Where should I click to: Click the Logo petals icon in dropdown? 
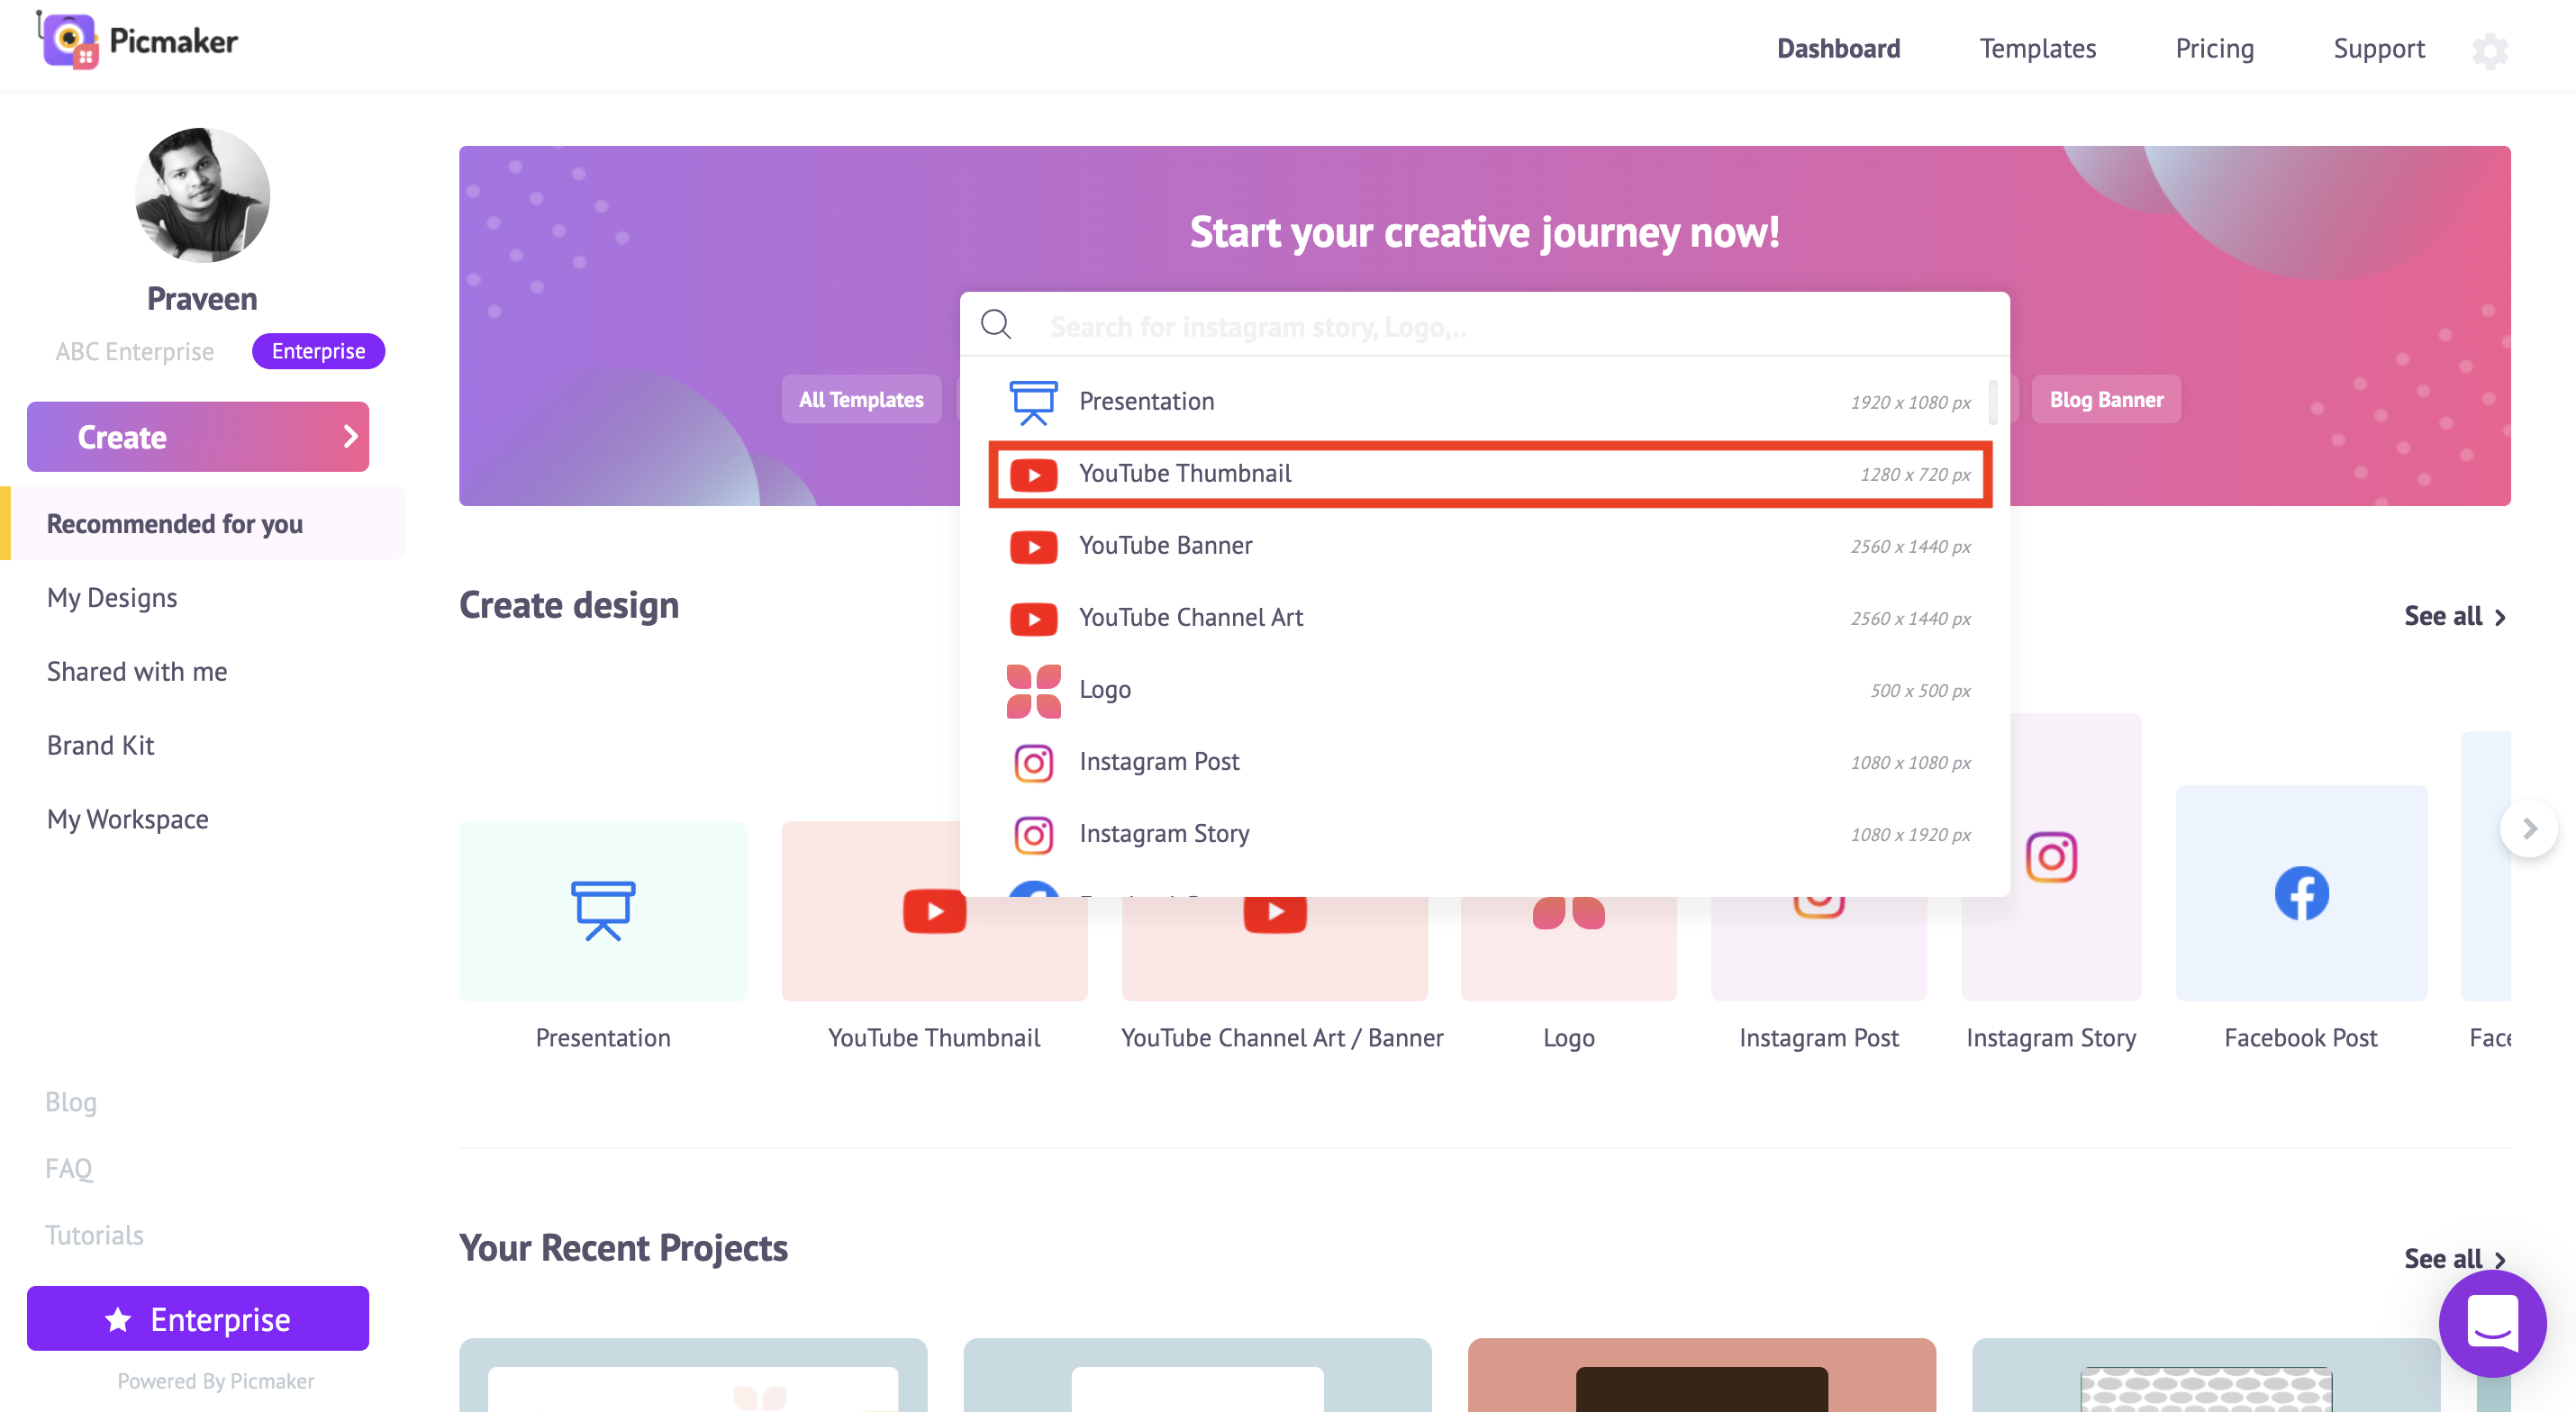tap(1033, 690)
